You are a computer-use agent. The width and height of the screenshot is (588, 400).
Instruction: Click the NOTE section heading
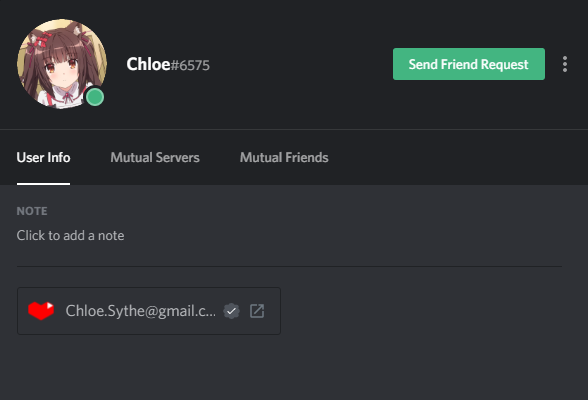tap(32, 211)
